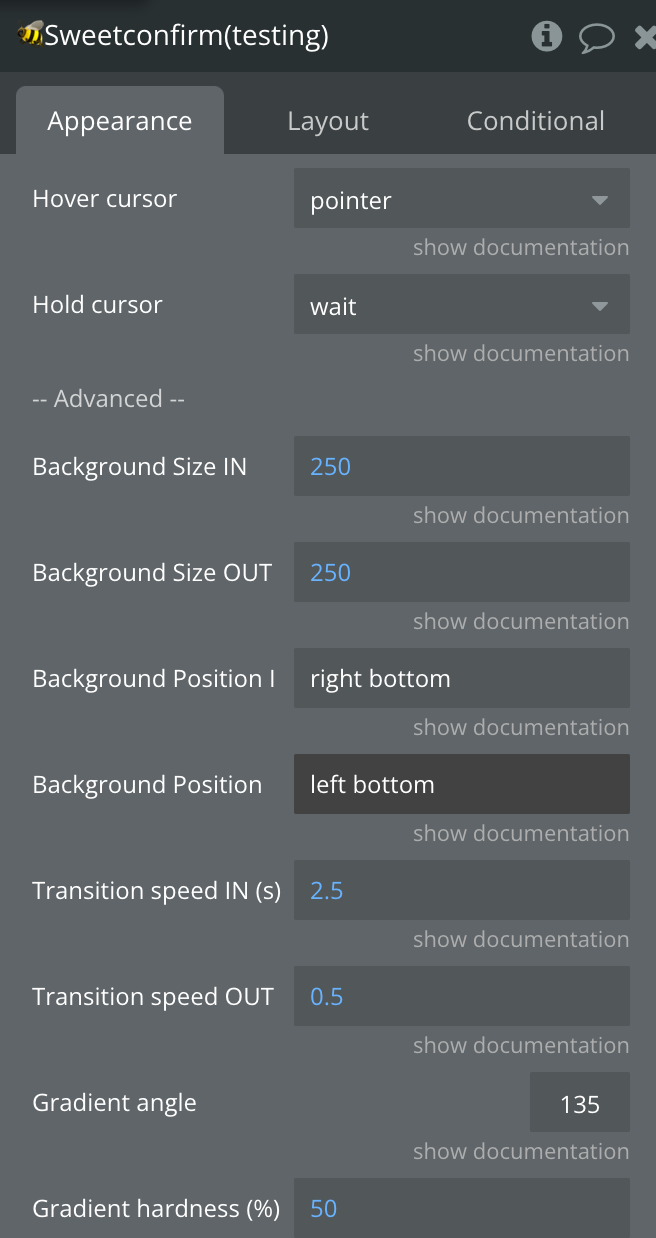This screenshot has width=656, height=1238.
Task: Open comments via speech bubble icon
Action: pyautogui.click(x=597, y=38)
